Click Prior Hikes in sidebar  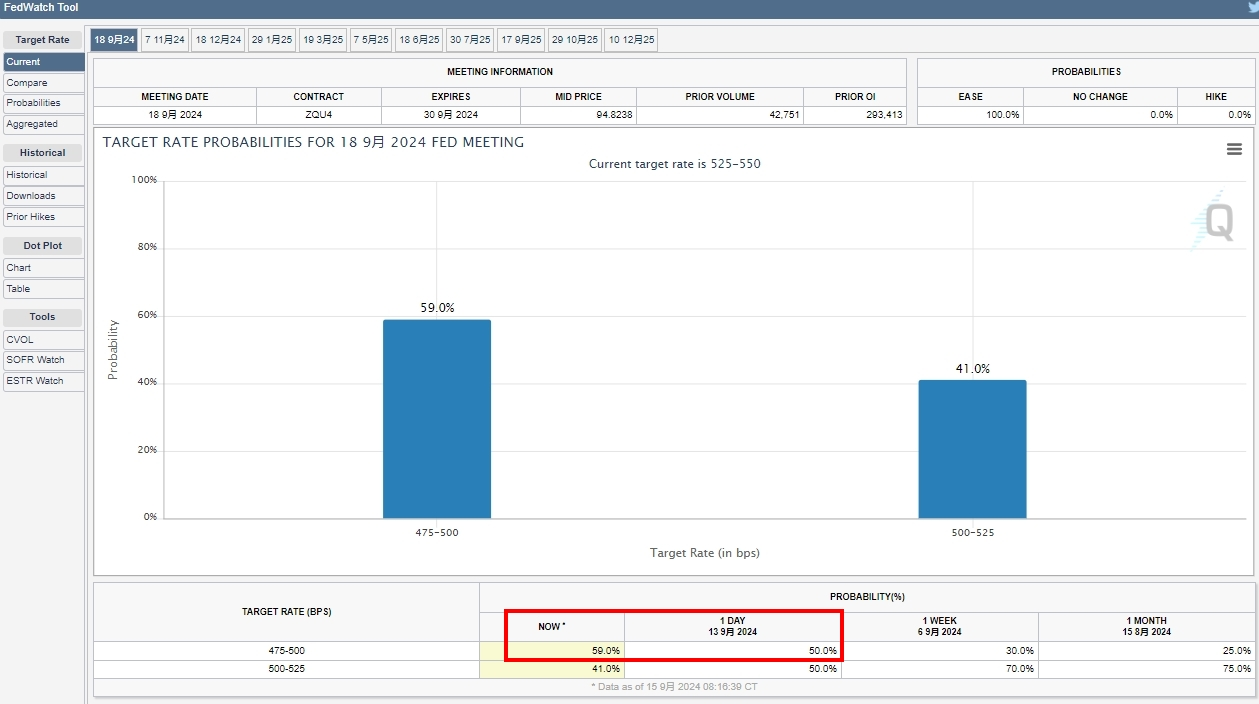pyautogui.click(x=43, y=217)
